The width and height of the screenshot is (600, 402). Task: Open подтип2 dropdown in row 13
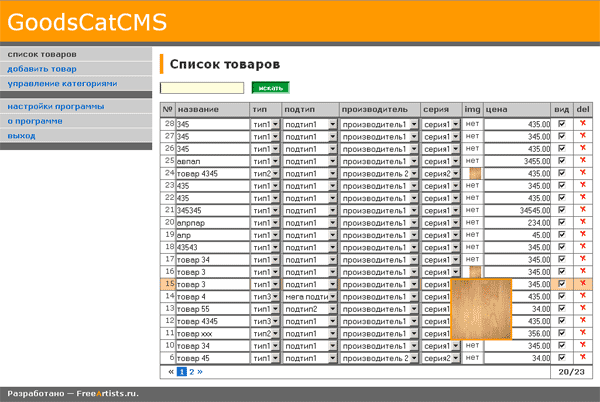(x=310, y=309)
